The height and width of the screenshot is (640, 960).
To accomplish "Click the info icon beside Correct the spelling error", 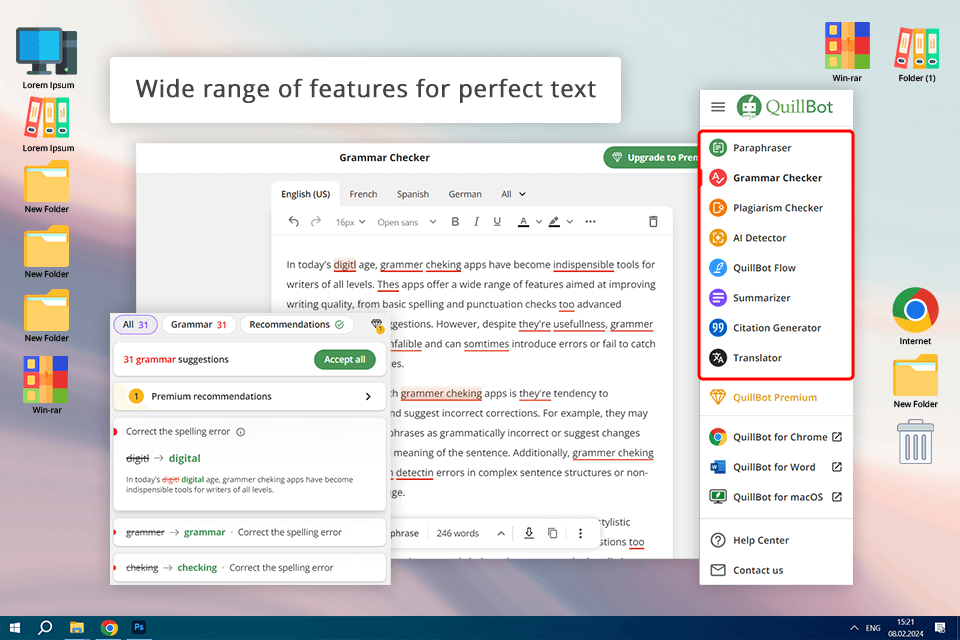I will coord(241,432).
